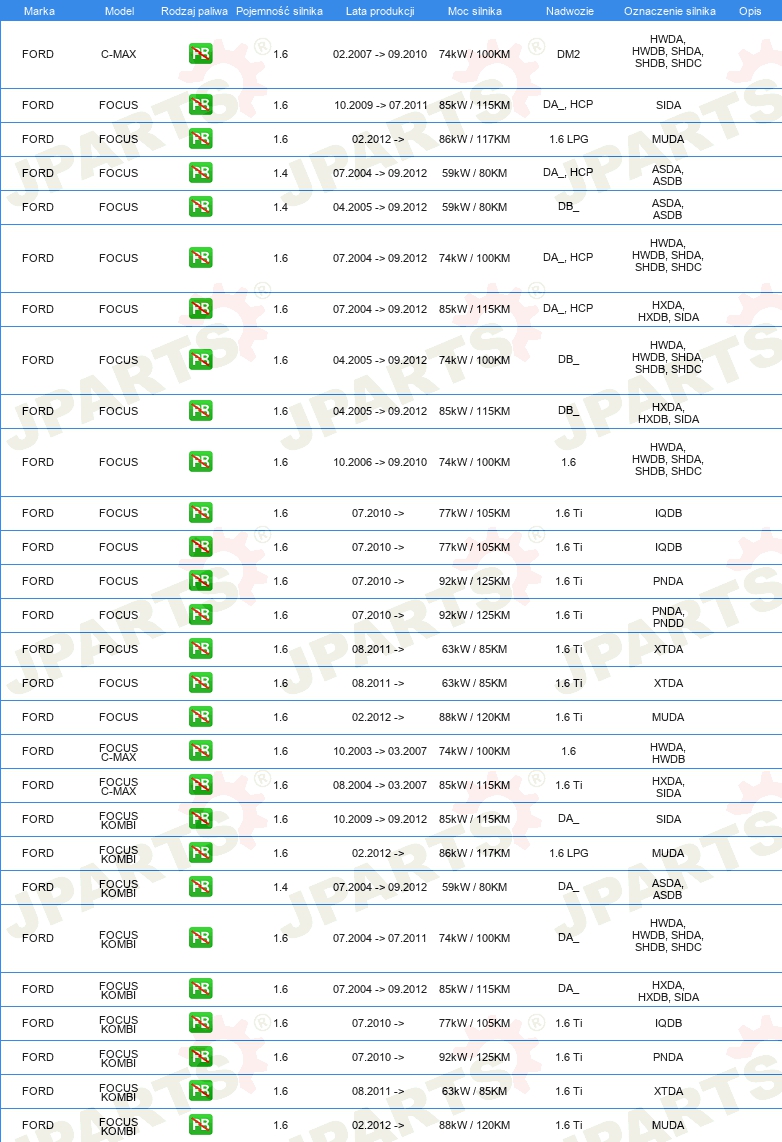Click HWDA, HWDB code in the 10.2003 row
Screen dimensions: 782x1142
point(668,753)
